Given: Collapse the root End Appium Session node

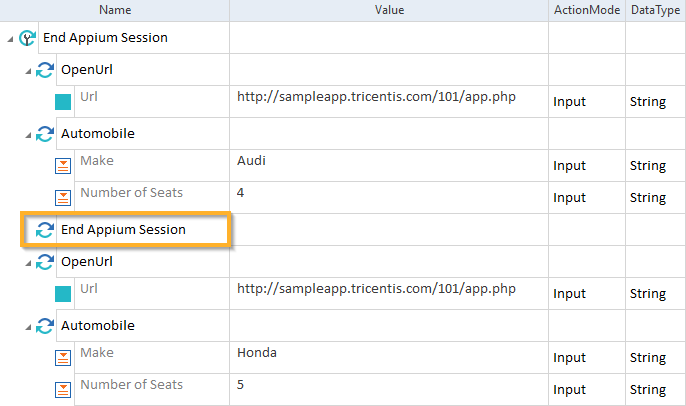Looking at the screenshot, I should pyautogui.click(x=10, y=38).
